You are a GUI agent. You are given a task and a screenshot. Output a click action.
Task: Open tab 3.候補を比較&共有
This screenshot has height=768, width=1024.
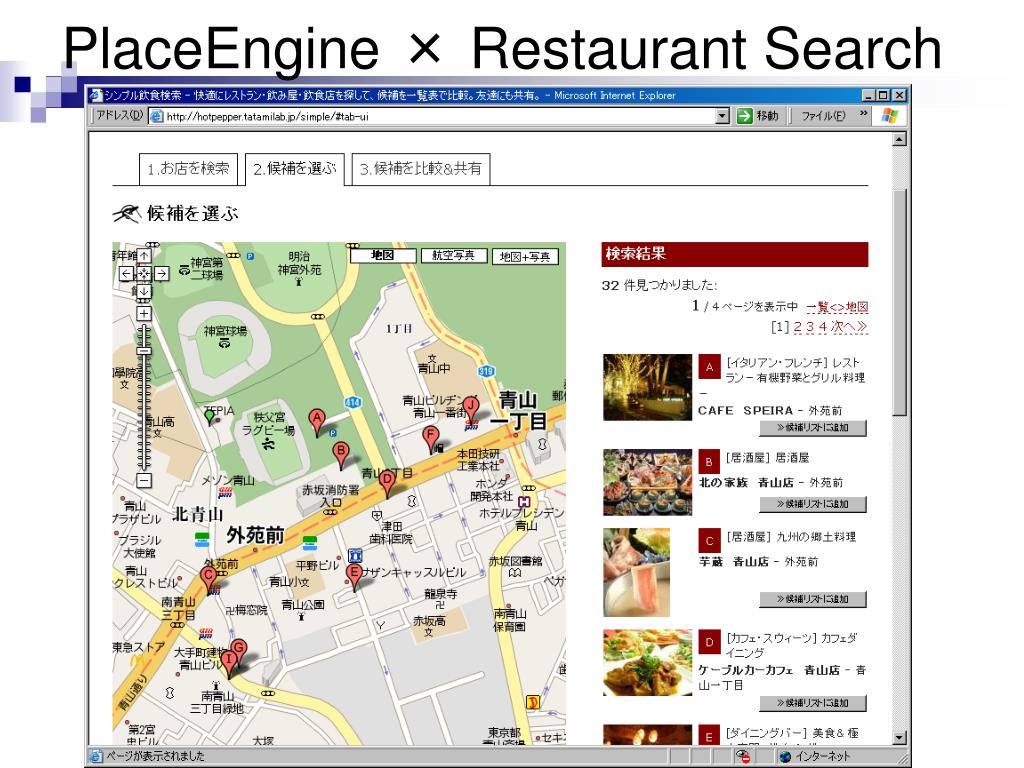click(421, 169)
